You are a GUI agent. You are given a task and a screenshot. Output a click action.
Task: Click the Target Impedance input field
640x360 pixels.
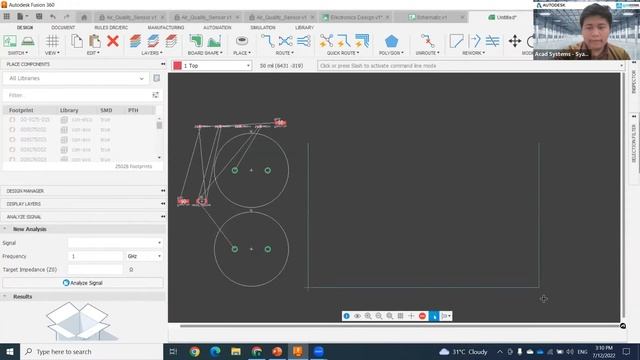coord(95,270)
